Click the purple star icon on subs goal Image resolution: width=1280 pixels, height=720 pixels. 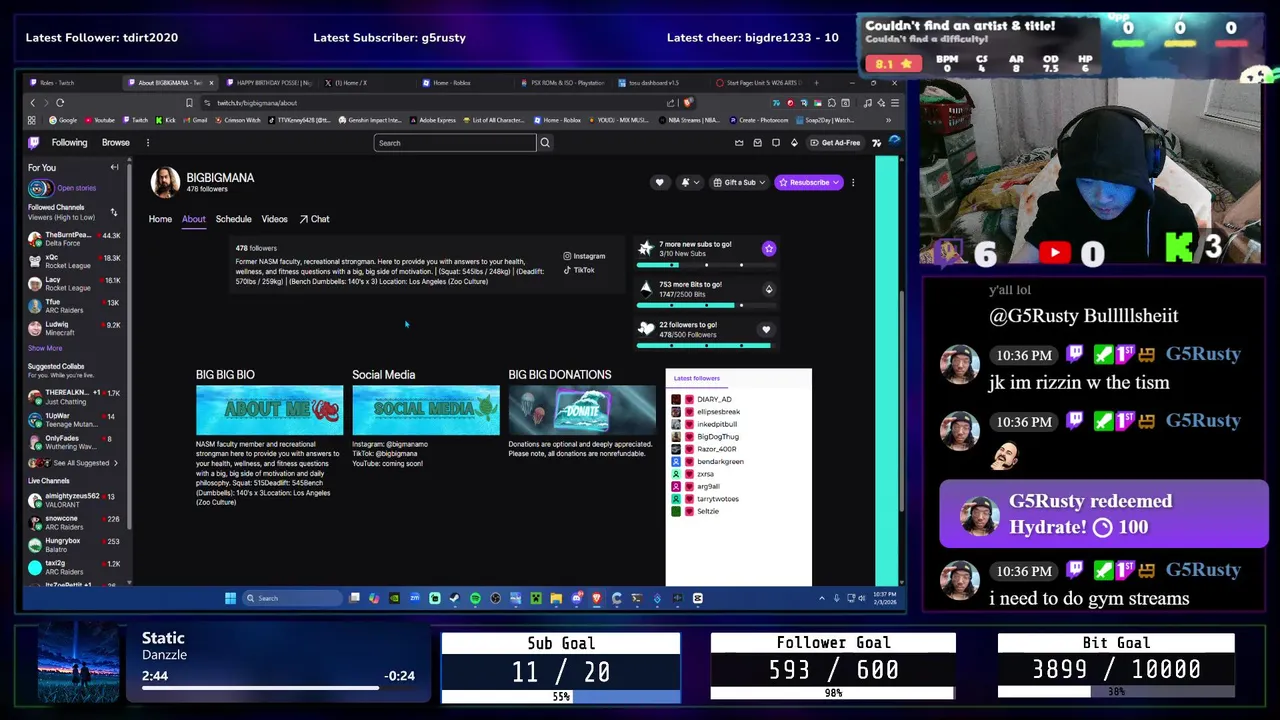(768, 248)
